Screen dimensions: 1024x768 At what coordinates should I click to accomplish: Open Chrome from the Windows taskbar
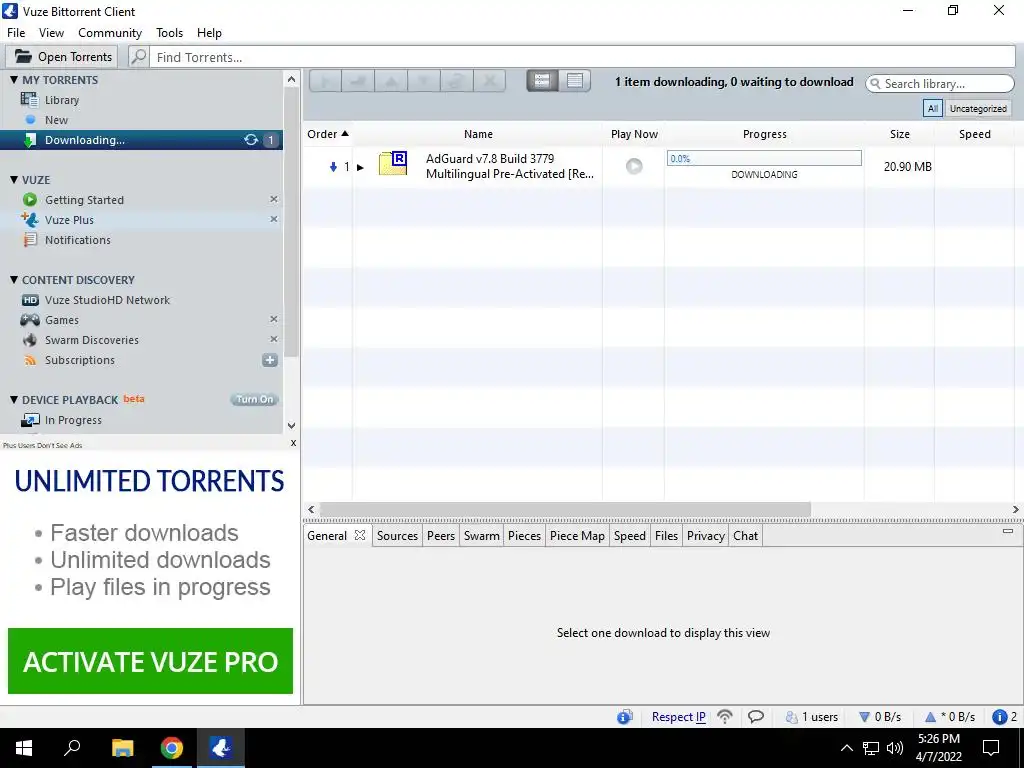coord(172,748)
